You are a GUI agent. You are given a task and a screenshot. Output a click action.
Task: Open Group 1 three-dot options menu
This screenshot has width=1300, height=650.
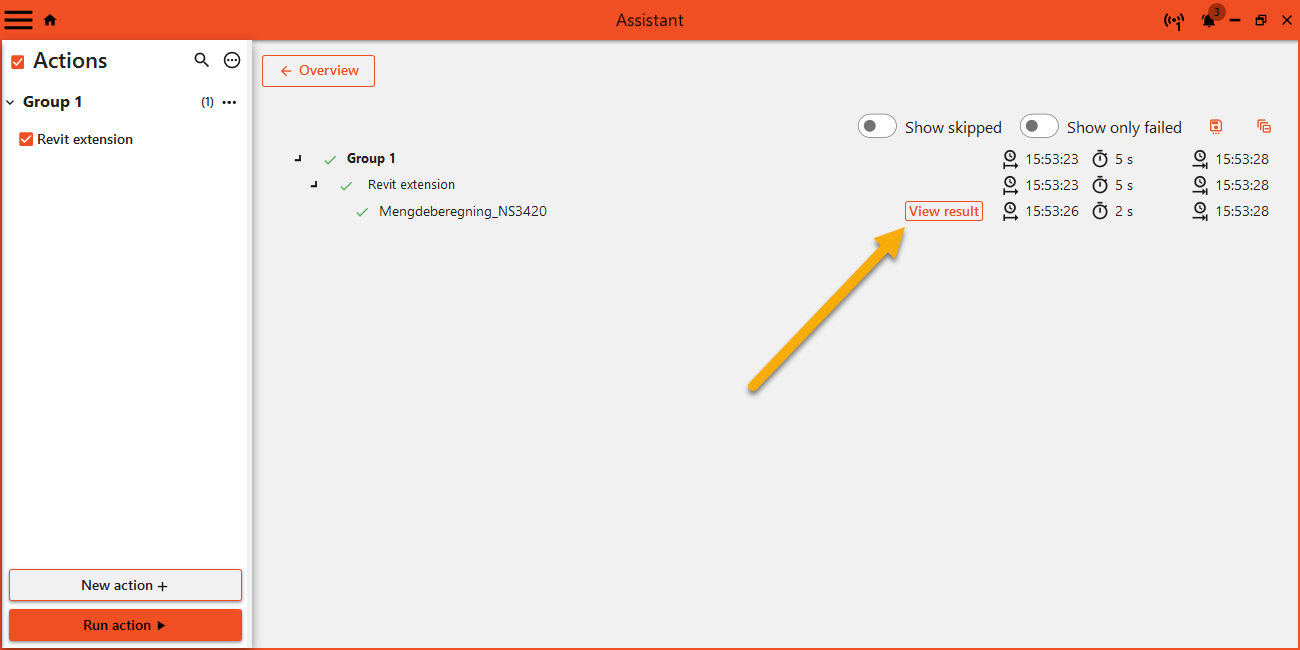click(x=229, y=102)
